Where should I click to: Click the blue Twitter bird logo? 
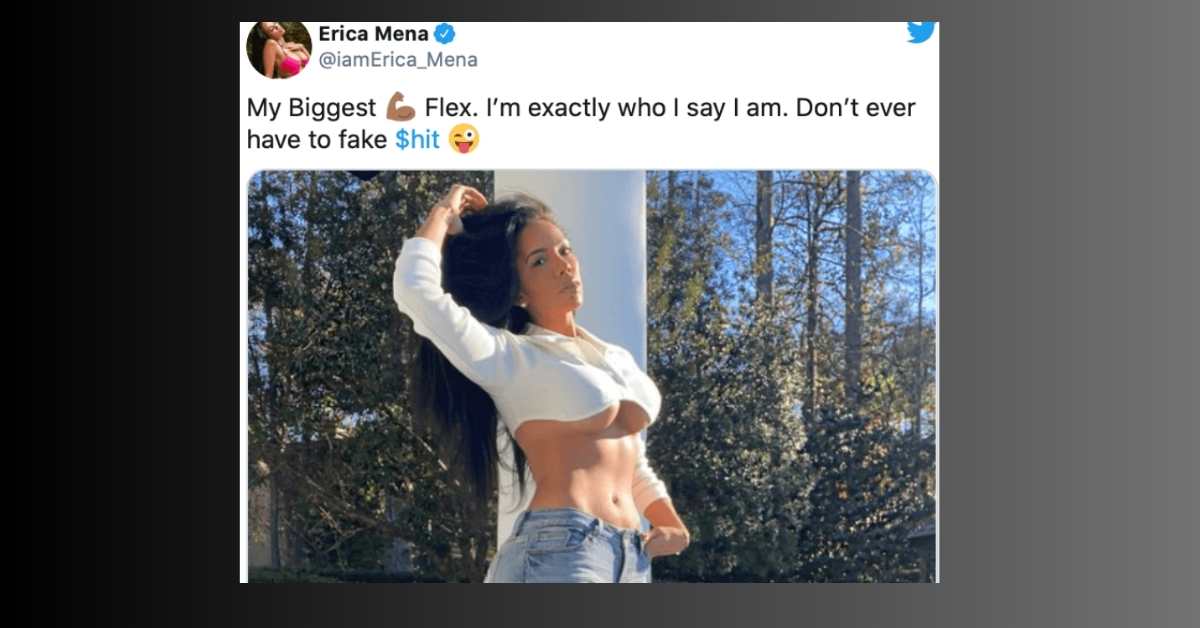(921, 32)
